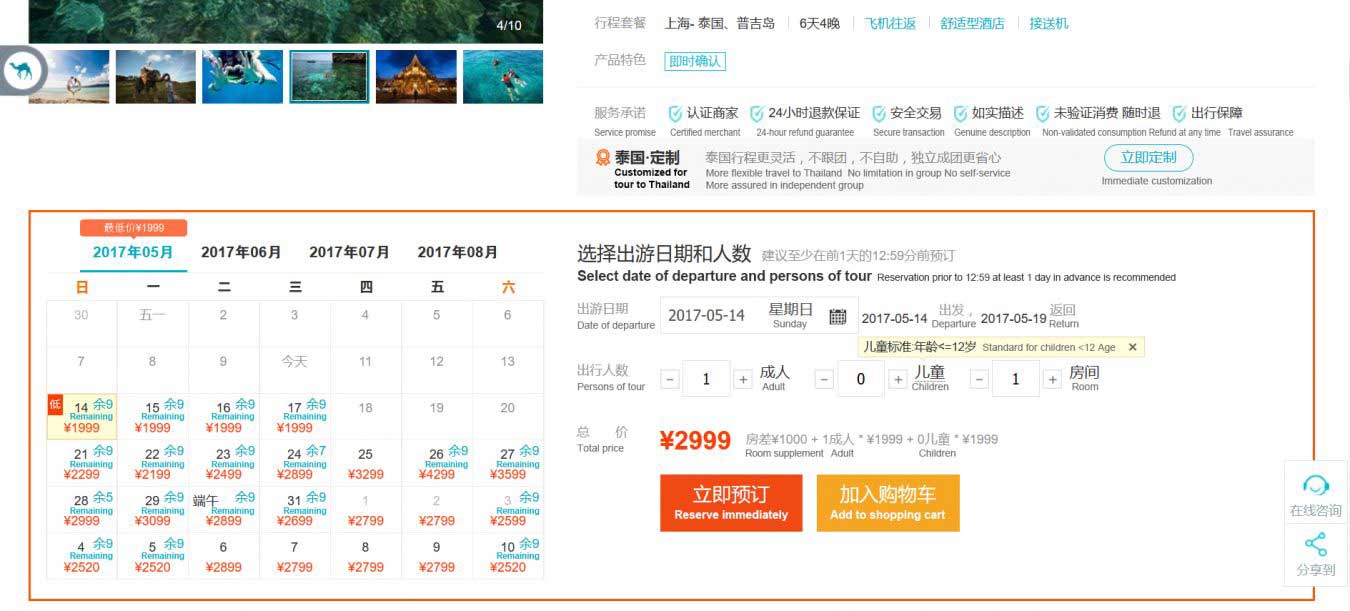1350x611 pixels.
Task: Select May 25 priced ¥3299
Action: pos(366,464)
